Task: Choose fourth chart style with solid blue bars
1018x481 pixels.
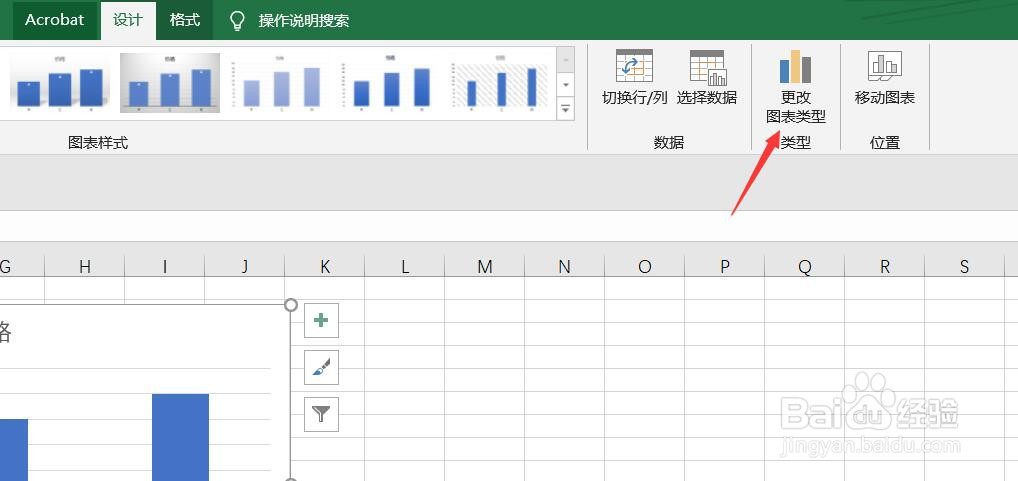Action: pyautogui.click(x=391, y=83)
